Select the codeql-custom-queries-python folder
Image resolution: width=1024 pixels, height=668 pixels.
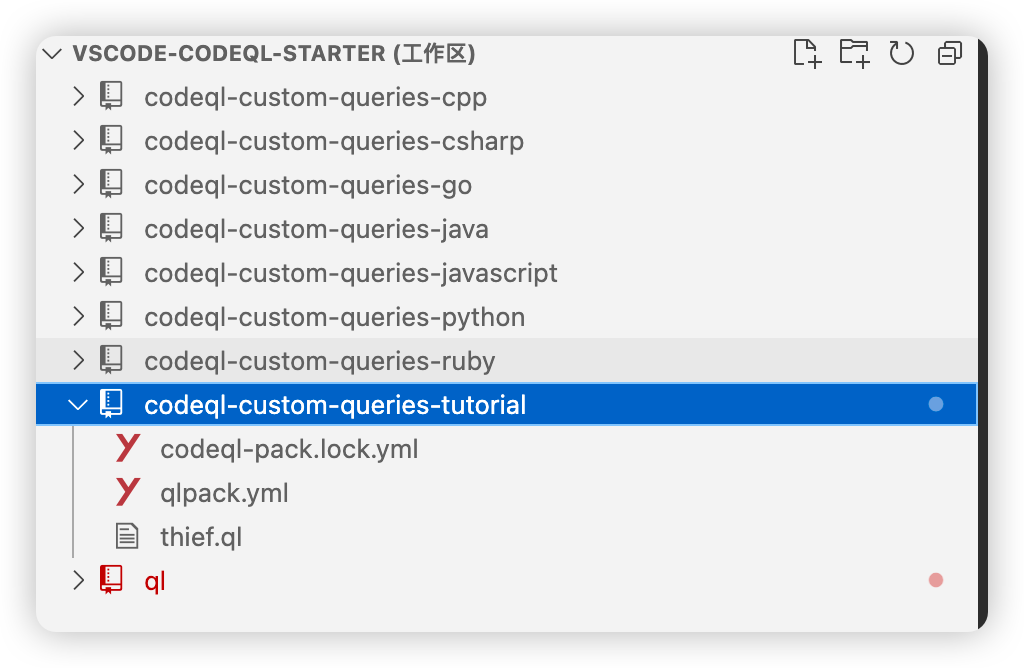pyautogui.click(x=334, y=317)
